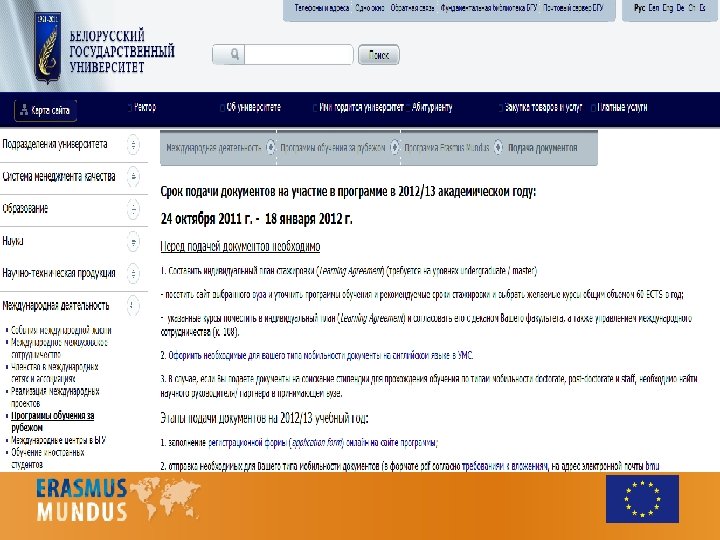Click Перед подачей документов необходимо heading

tap(240, 246)
